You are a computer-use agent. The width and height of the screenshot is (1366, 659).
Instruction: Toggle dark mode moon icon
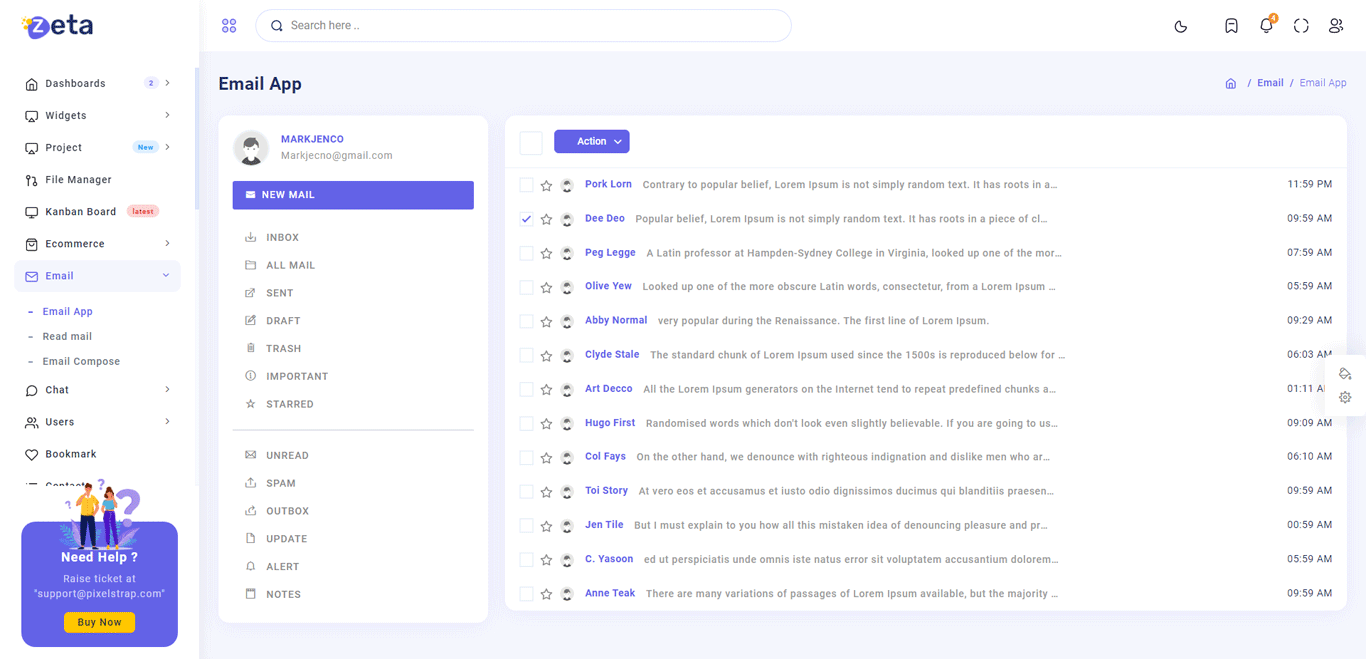coord(1181,26)
